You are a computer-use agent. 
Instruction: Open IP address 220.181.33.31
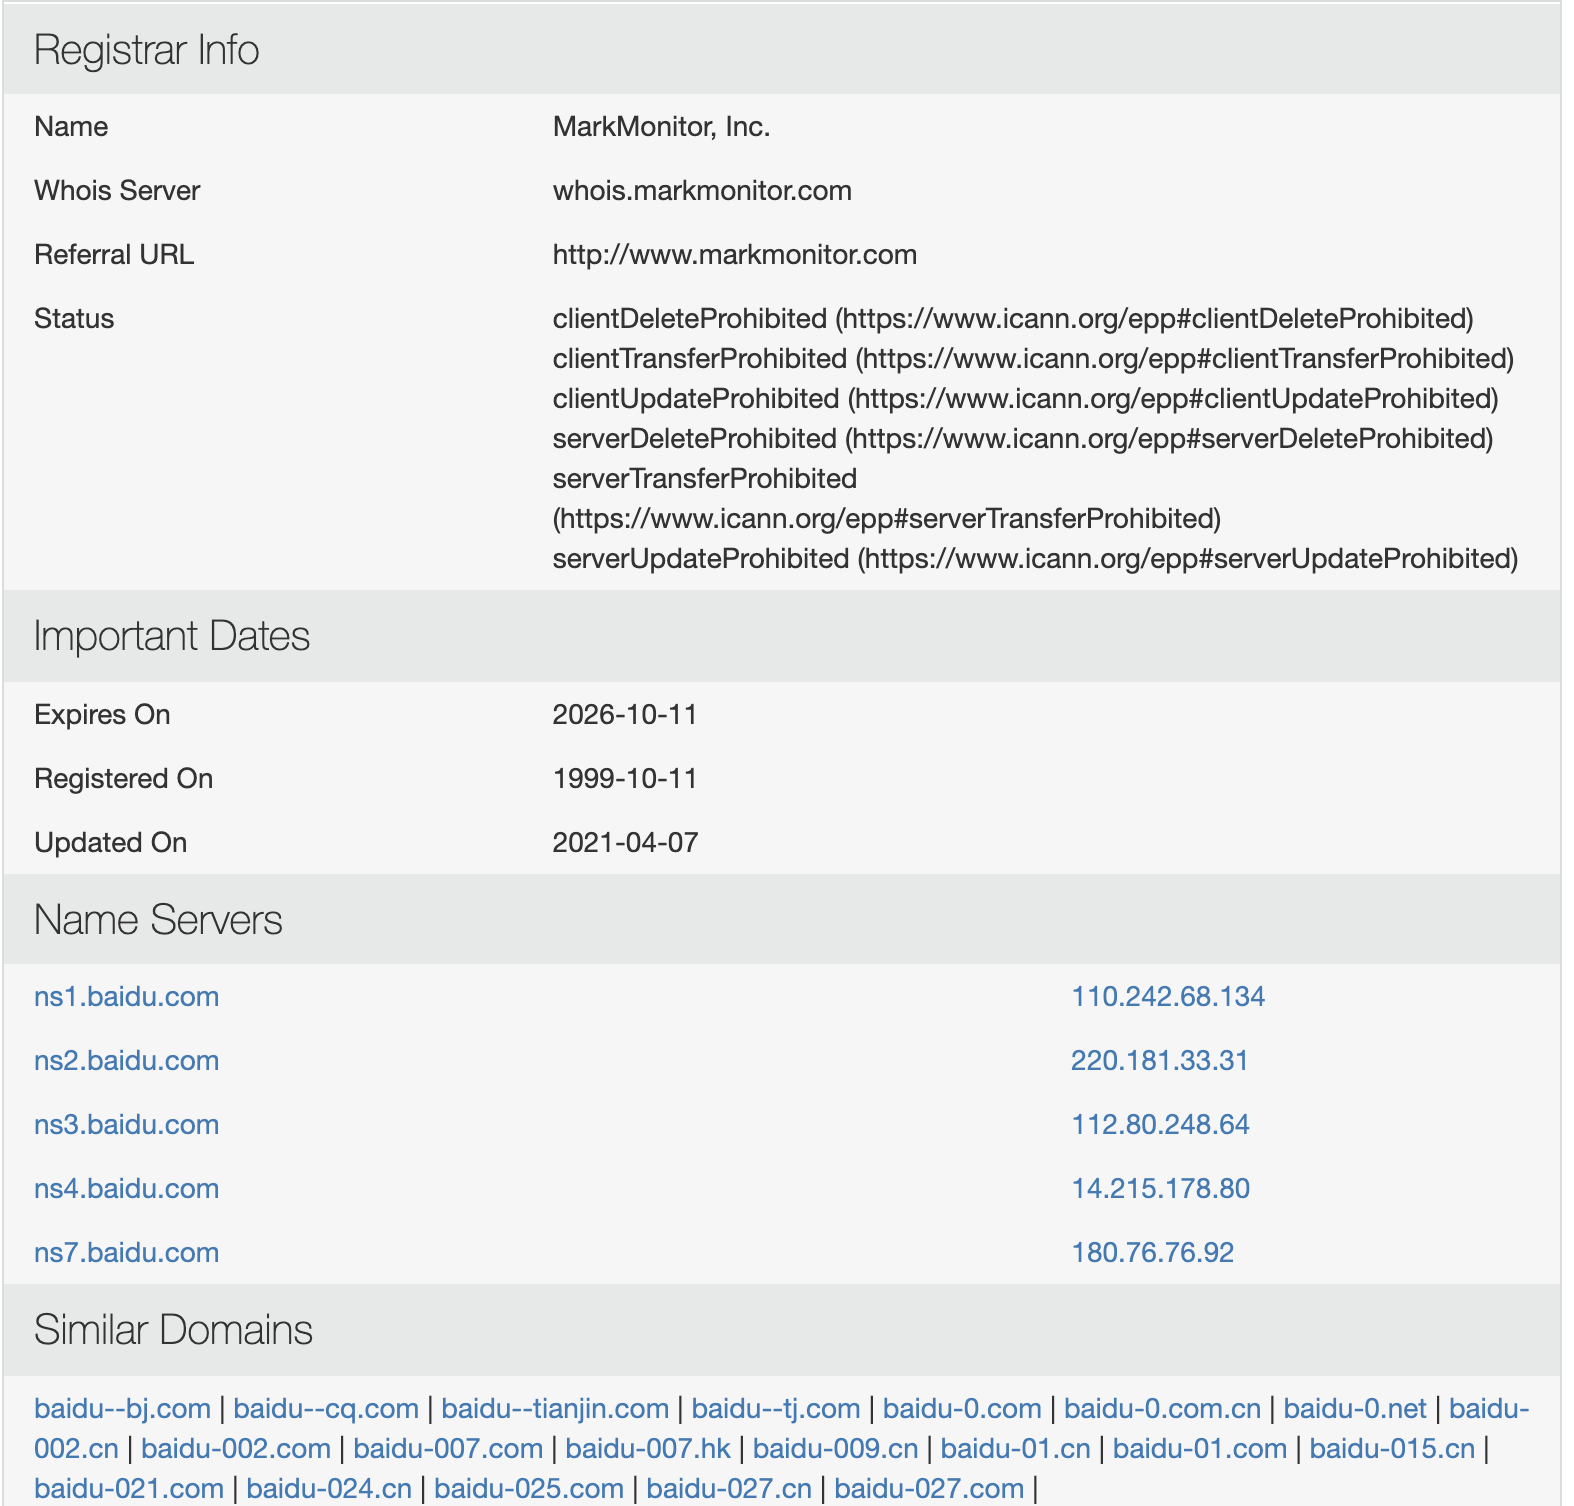(1159, 1061)
